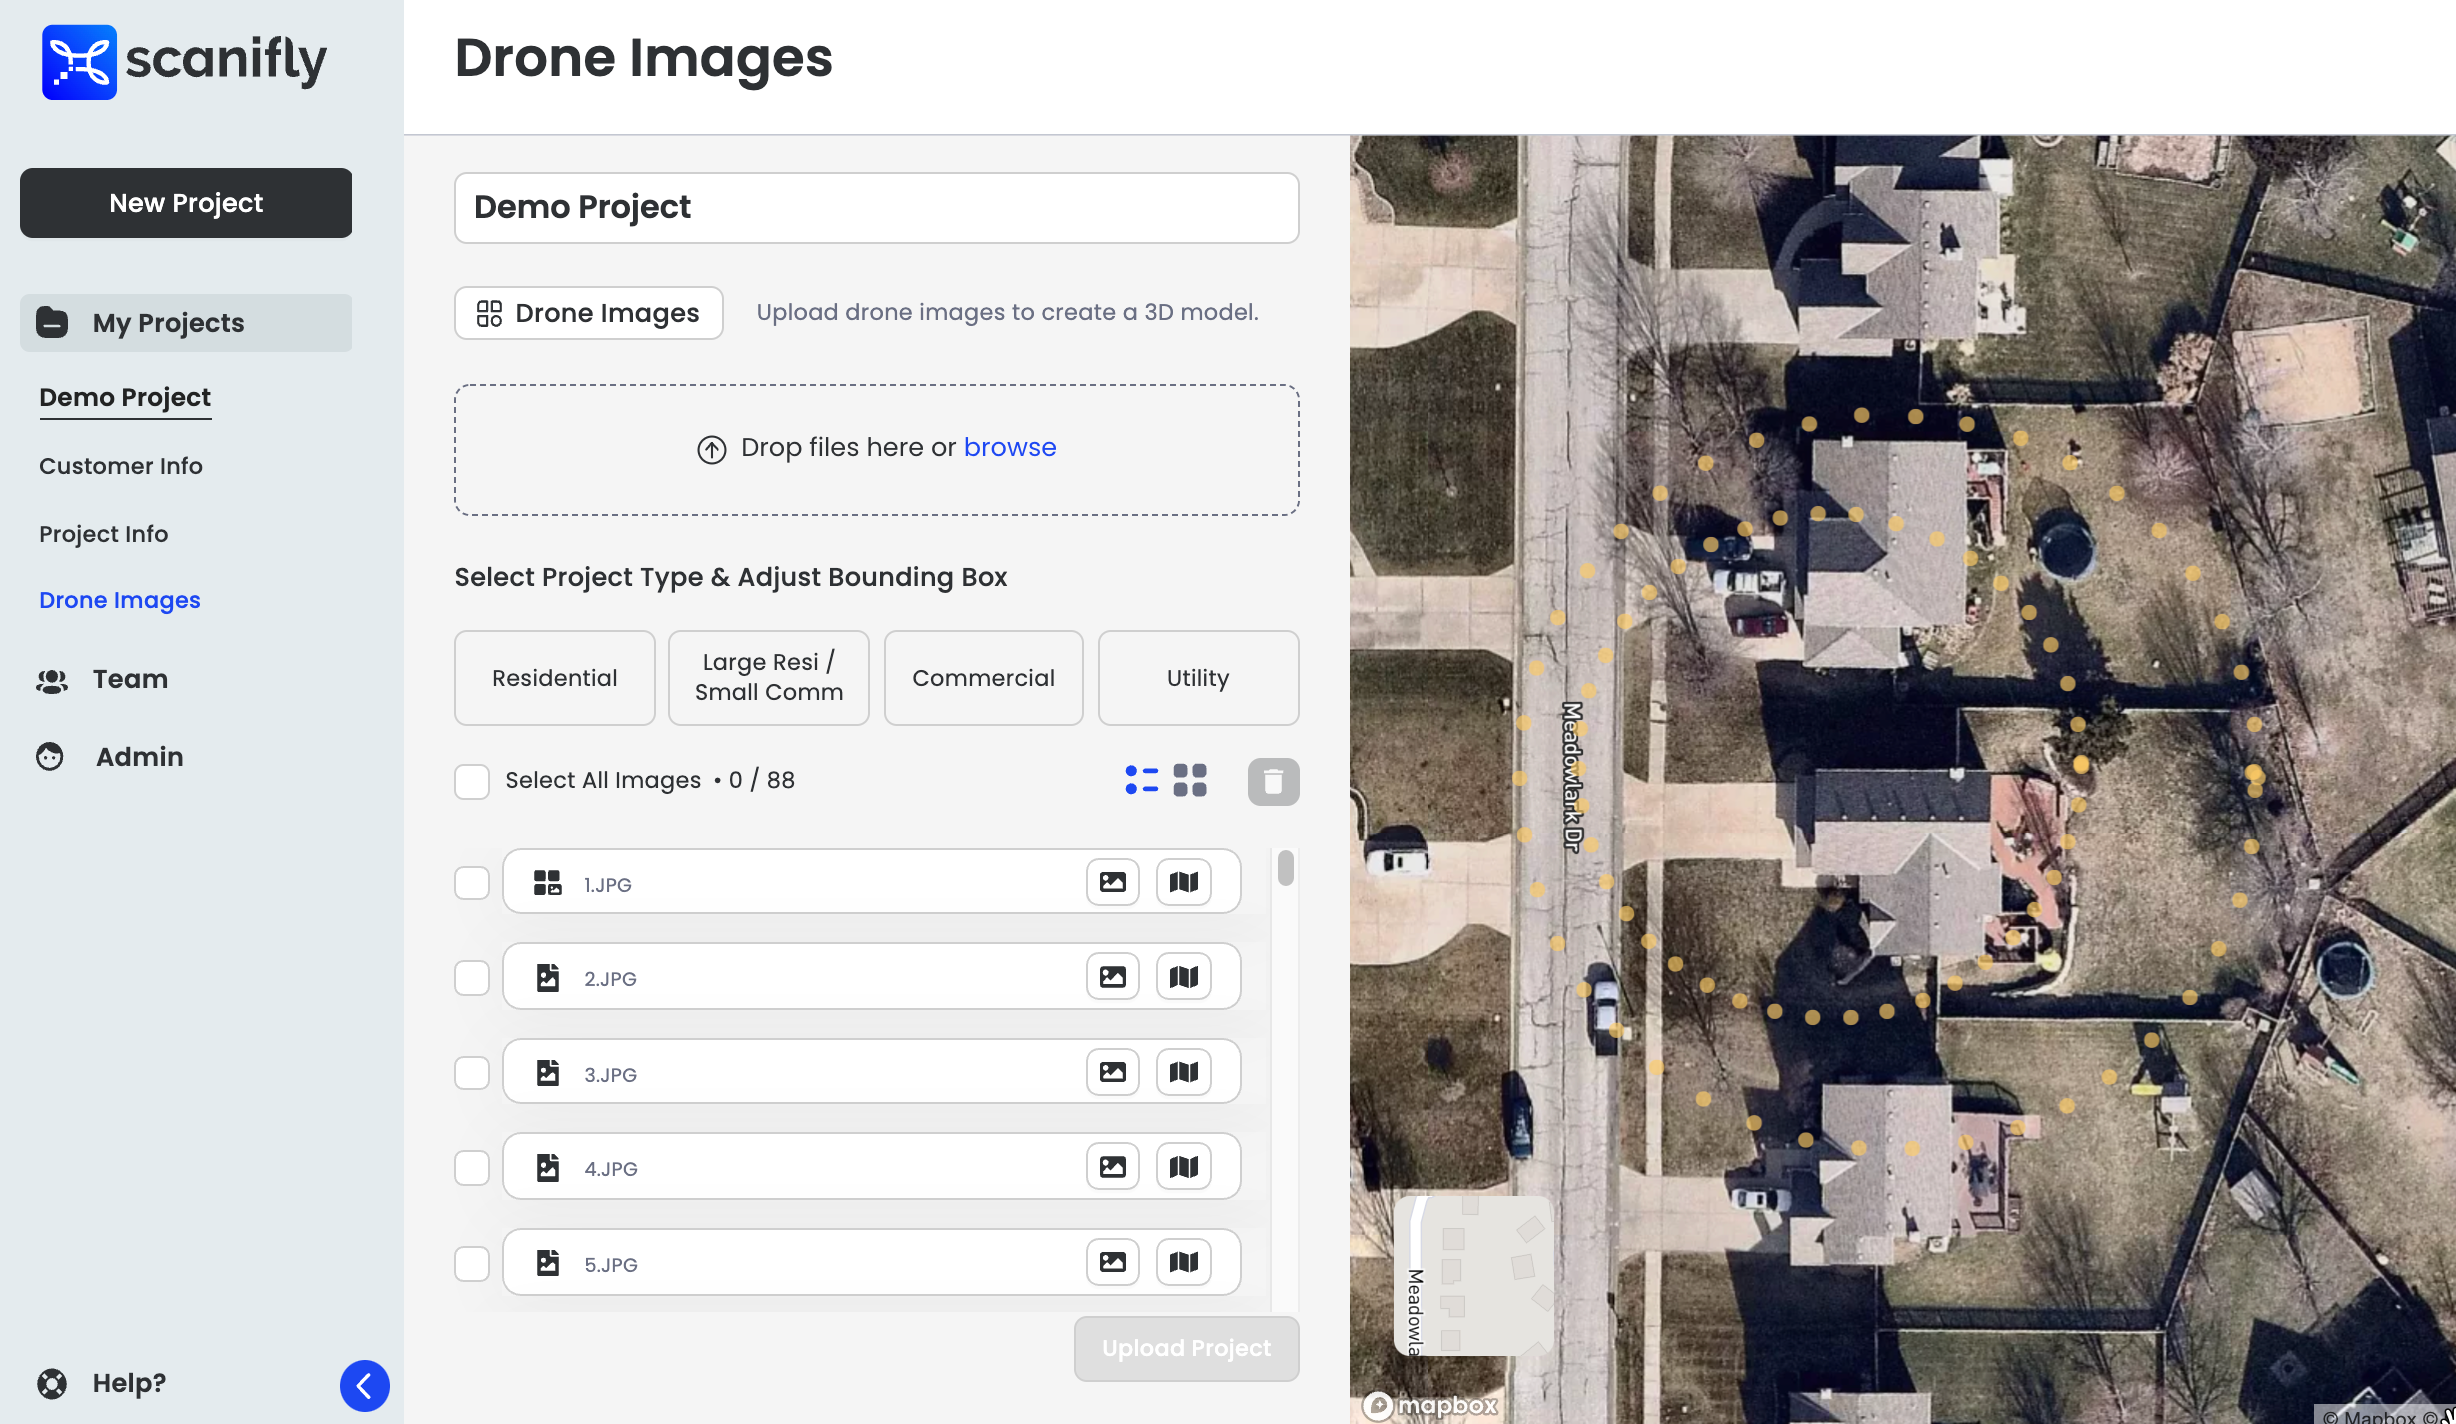Viewport: 2456px width, 1424px height.
Task: Select Residential project type
Action: (x=555, y=678)
